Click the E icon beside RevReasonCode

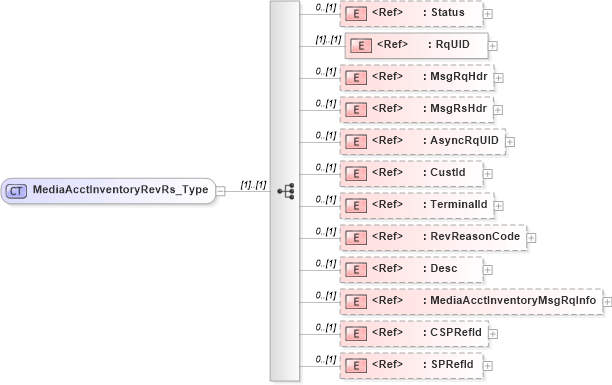tap(356, 238)
